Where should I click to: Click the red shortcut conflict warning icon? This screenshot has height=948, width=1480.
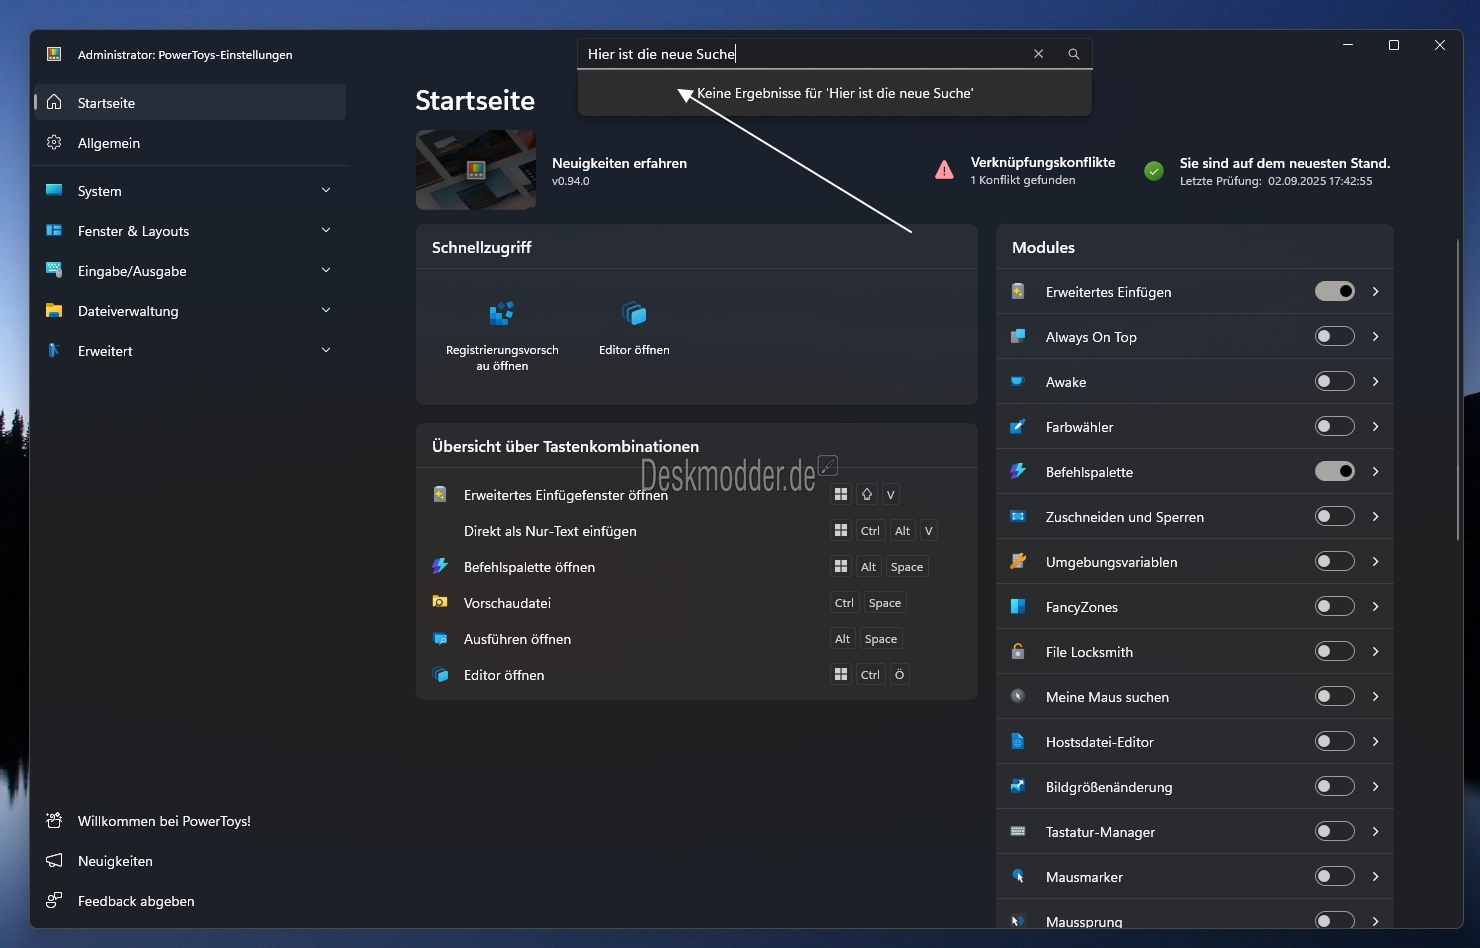tap(944, 170)
